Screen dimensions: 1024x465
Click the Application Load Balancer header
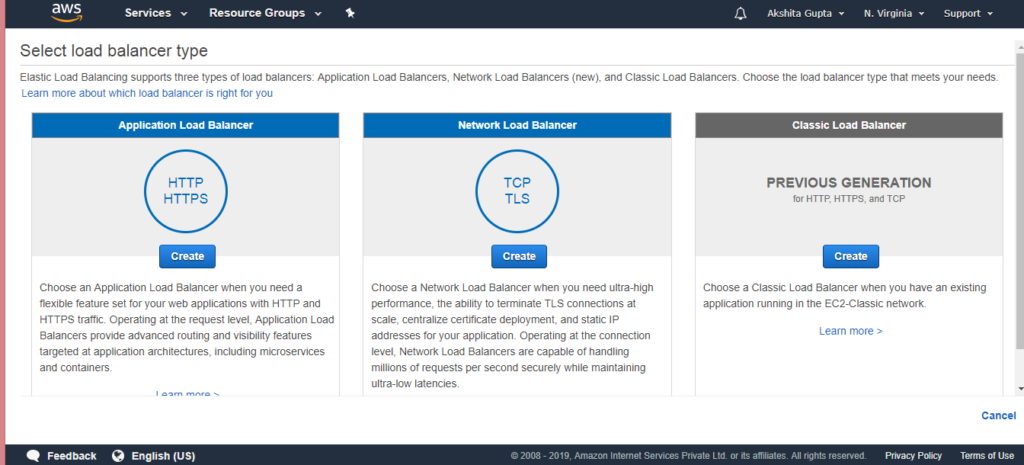pyautogui.click(x=185, y=125)
